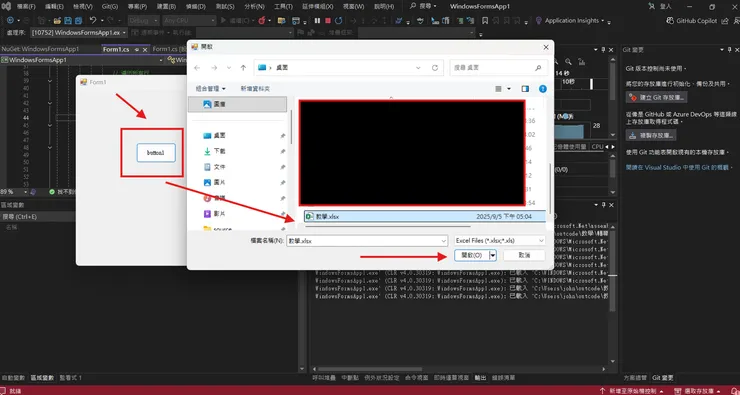Click the Save All icon in the toolbar
Screen dimensions: 740x395
78,21
